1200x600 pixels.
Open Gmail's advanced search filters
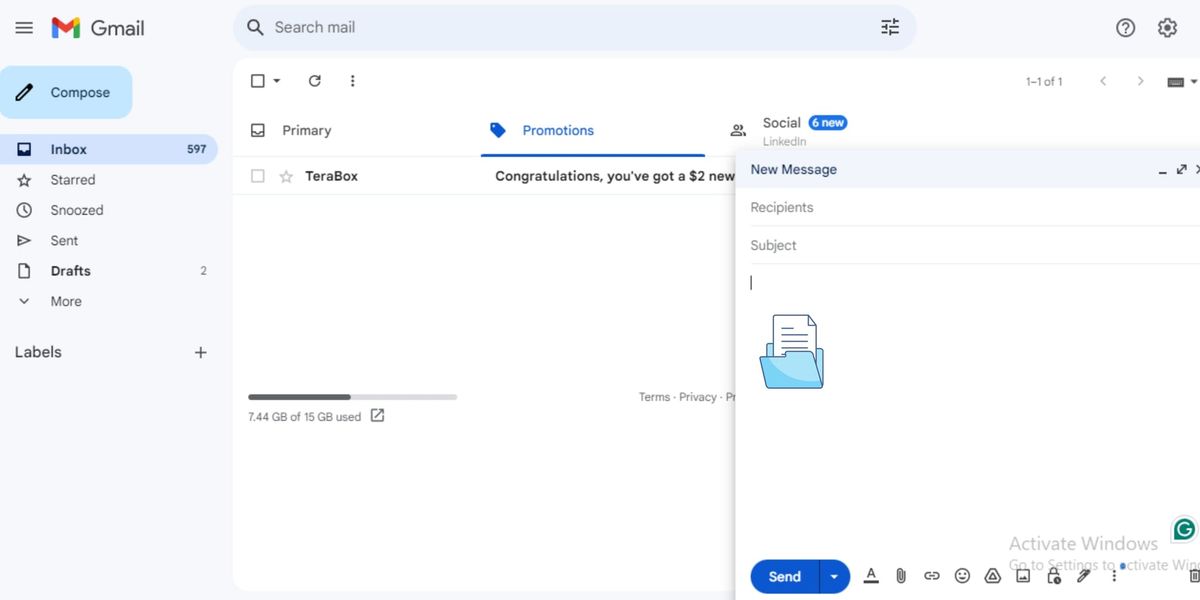[x=889, y=27]
